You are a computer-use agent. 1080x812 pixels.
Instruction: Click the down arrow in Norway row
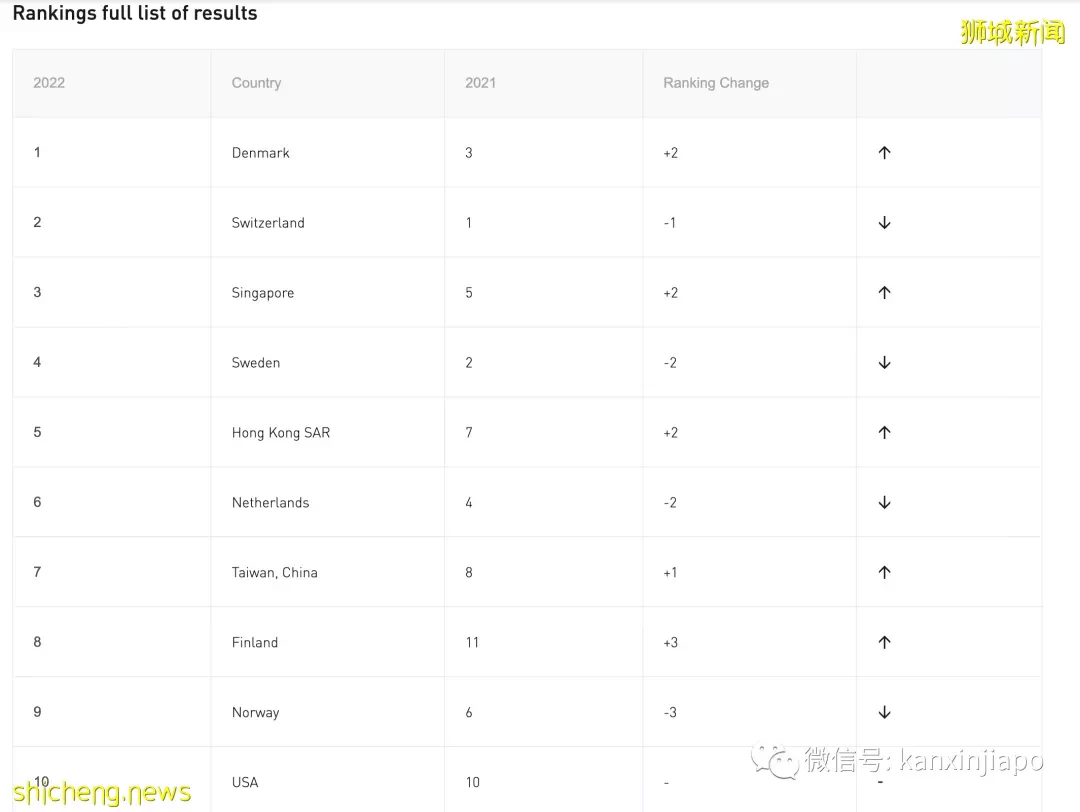884,712
